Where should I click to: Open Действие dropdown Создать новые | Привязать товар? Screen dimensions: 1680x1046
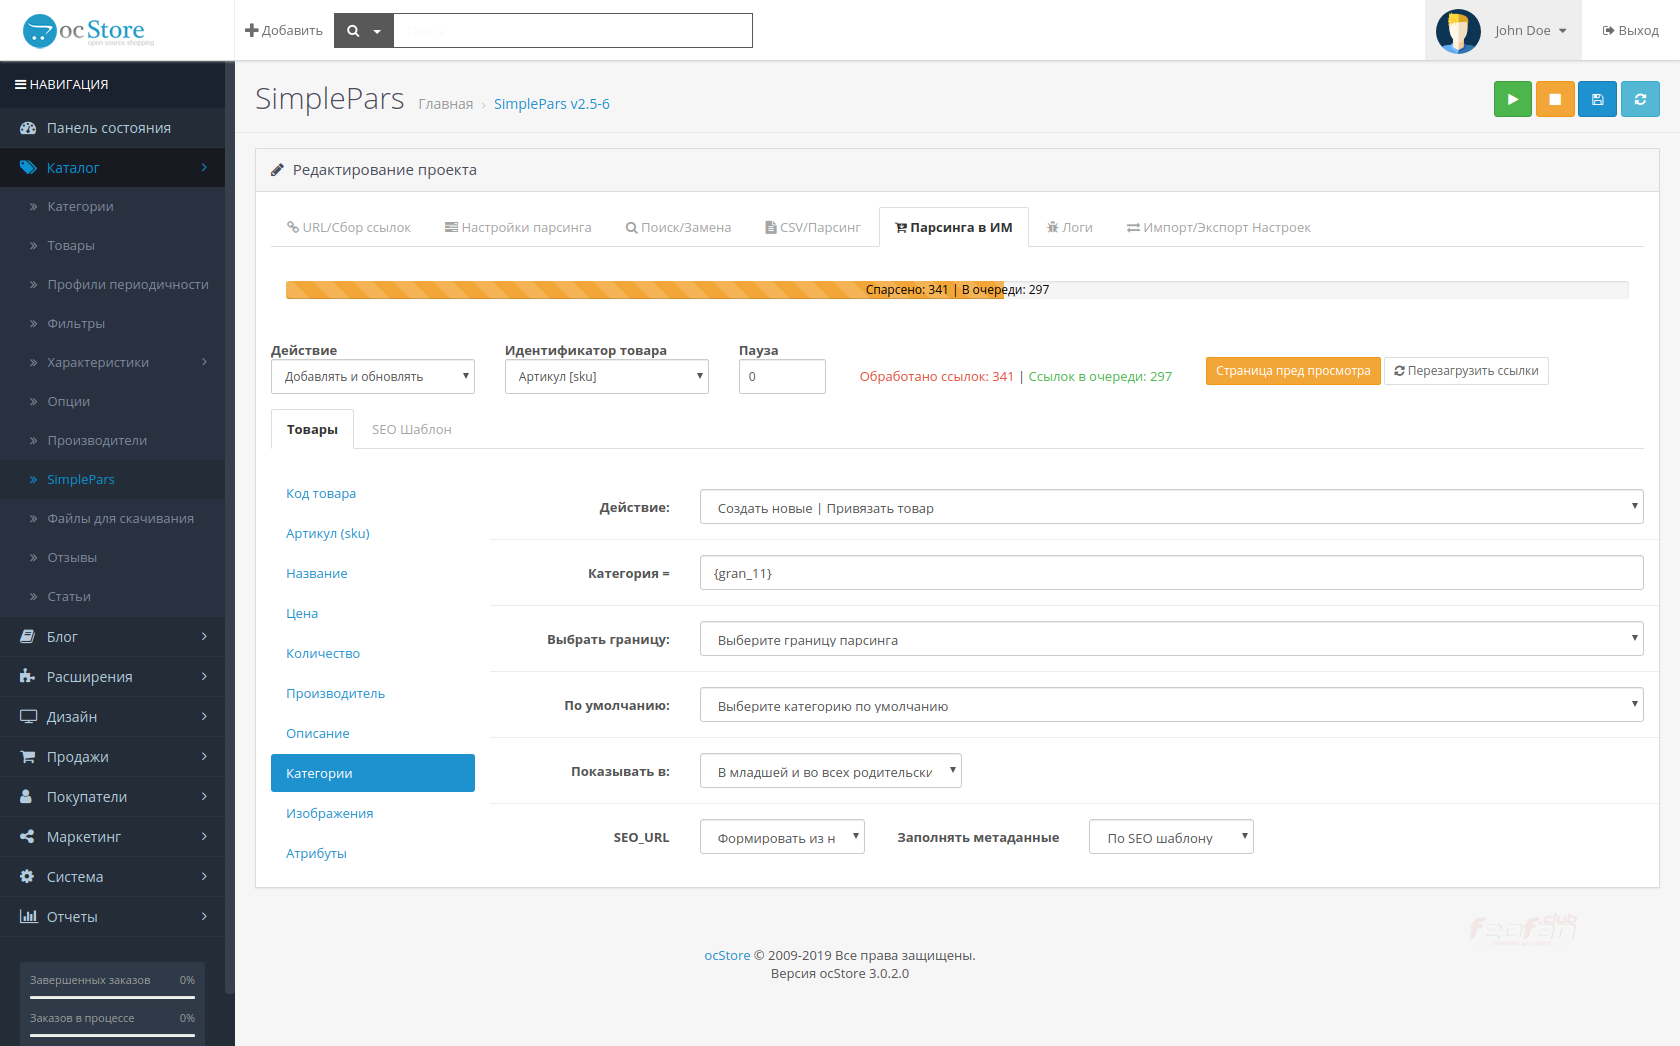1171,507
